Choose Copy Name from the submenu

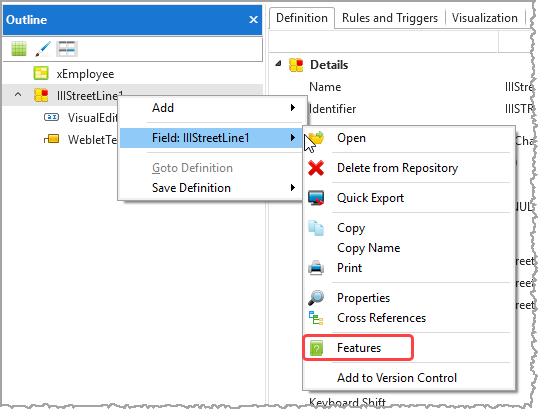(x=368, y=248)
